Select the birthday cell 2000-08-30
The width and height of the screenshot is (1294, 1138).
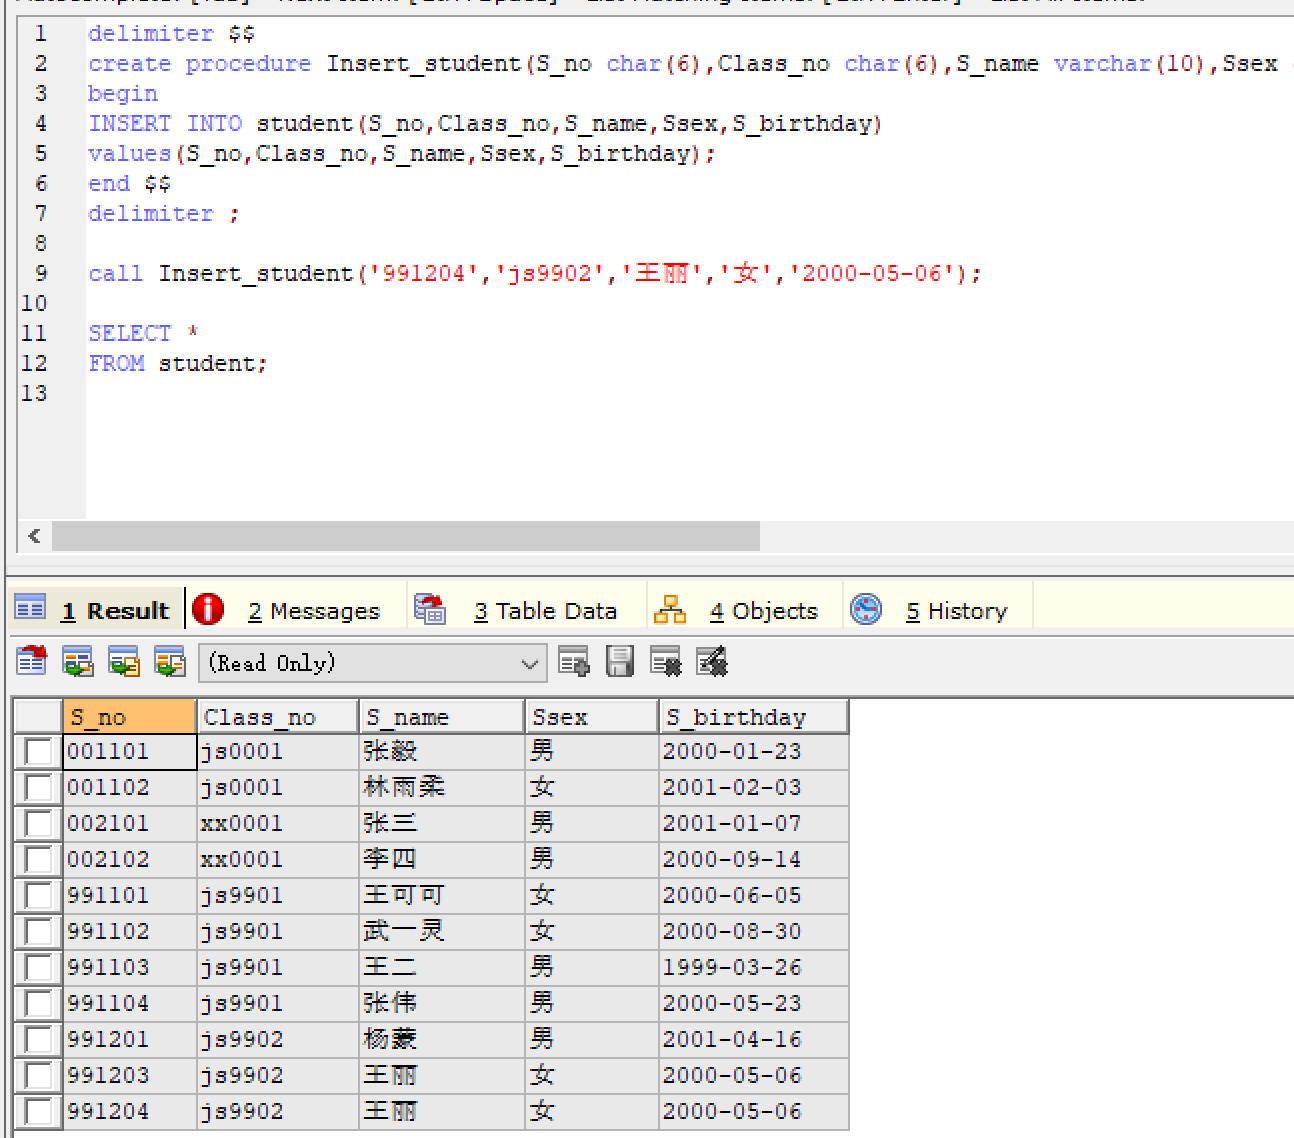754,932
